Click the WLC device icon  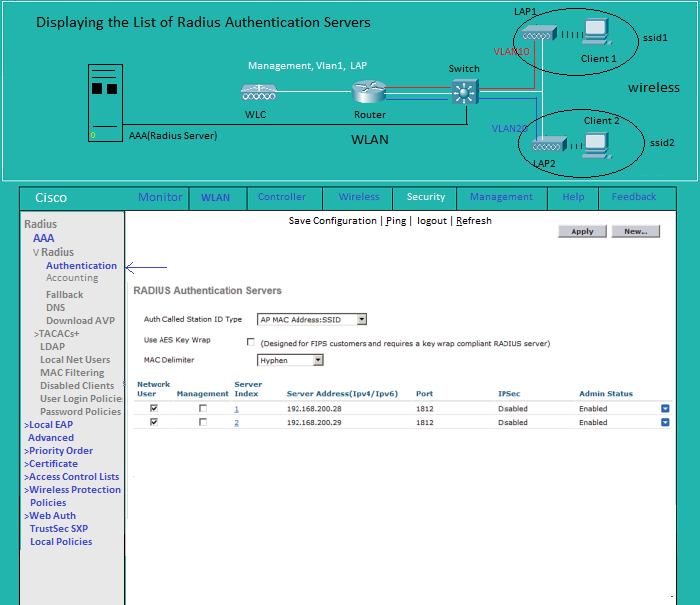tap(259, 92)
